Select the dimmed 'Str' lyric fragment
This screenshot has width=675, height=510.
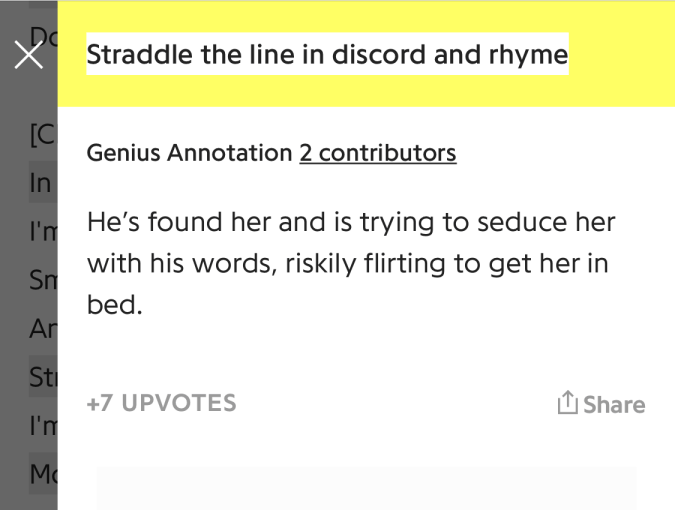tap(43, 380)
